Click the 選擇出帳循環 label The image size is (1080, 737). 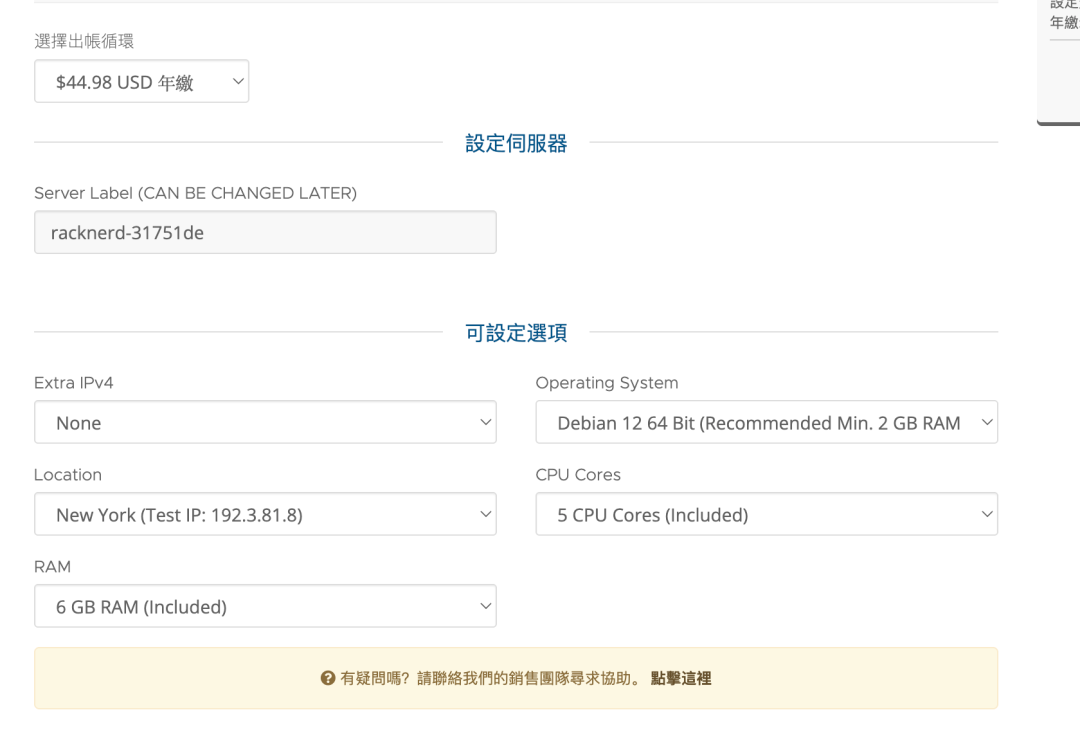pos(84,41)
